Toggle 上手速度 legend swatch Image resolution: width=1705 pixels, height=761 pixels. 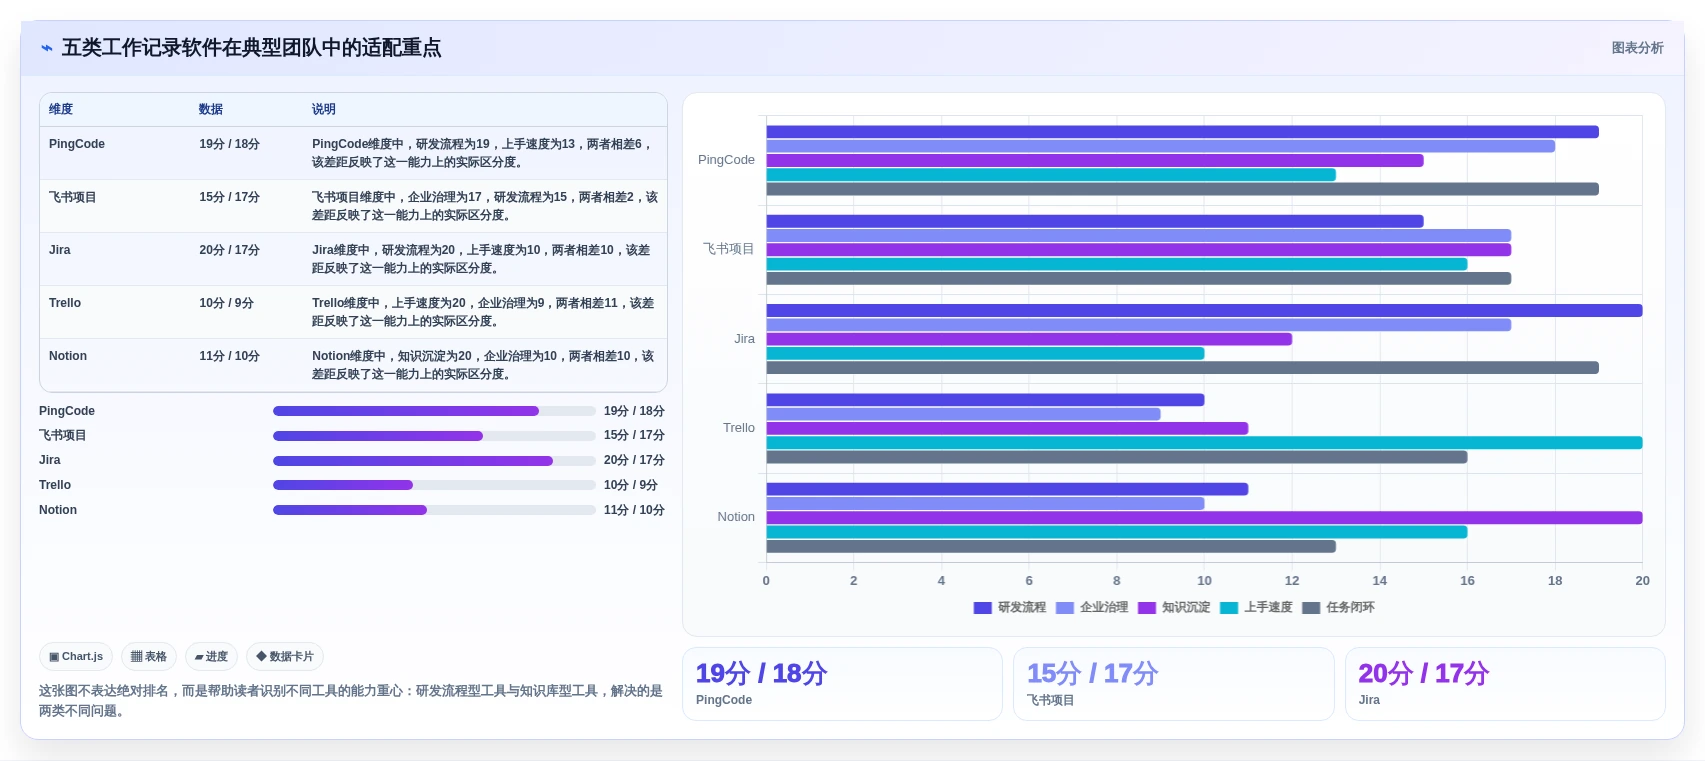click(1229, 608)
